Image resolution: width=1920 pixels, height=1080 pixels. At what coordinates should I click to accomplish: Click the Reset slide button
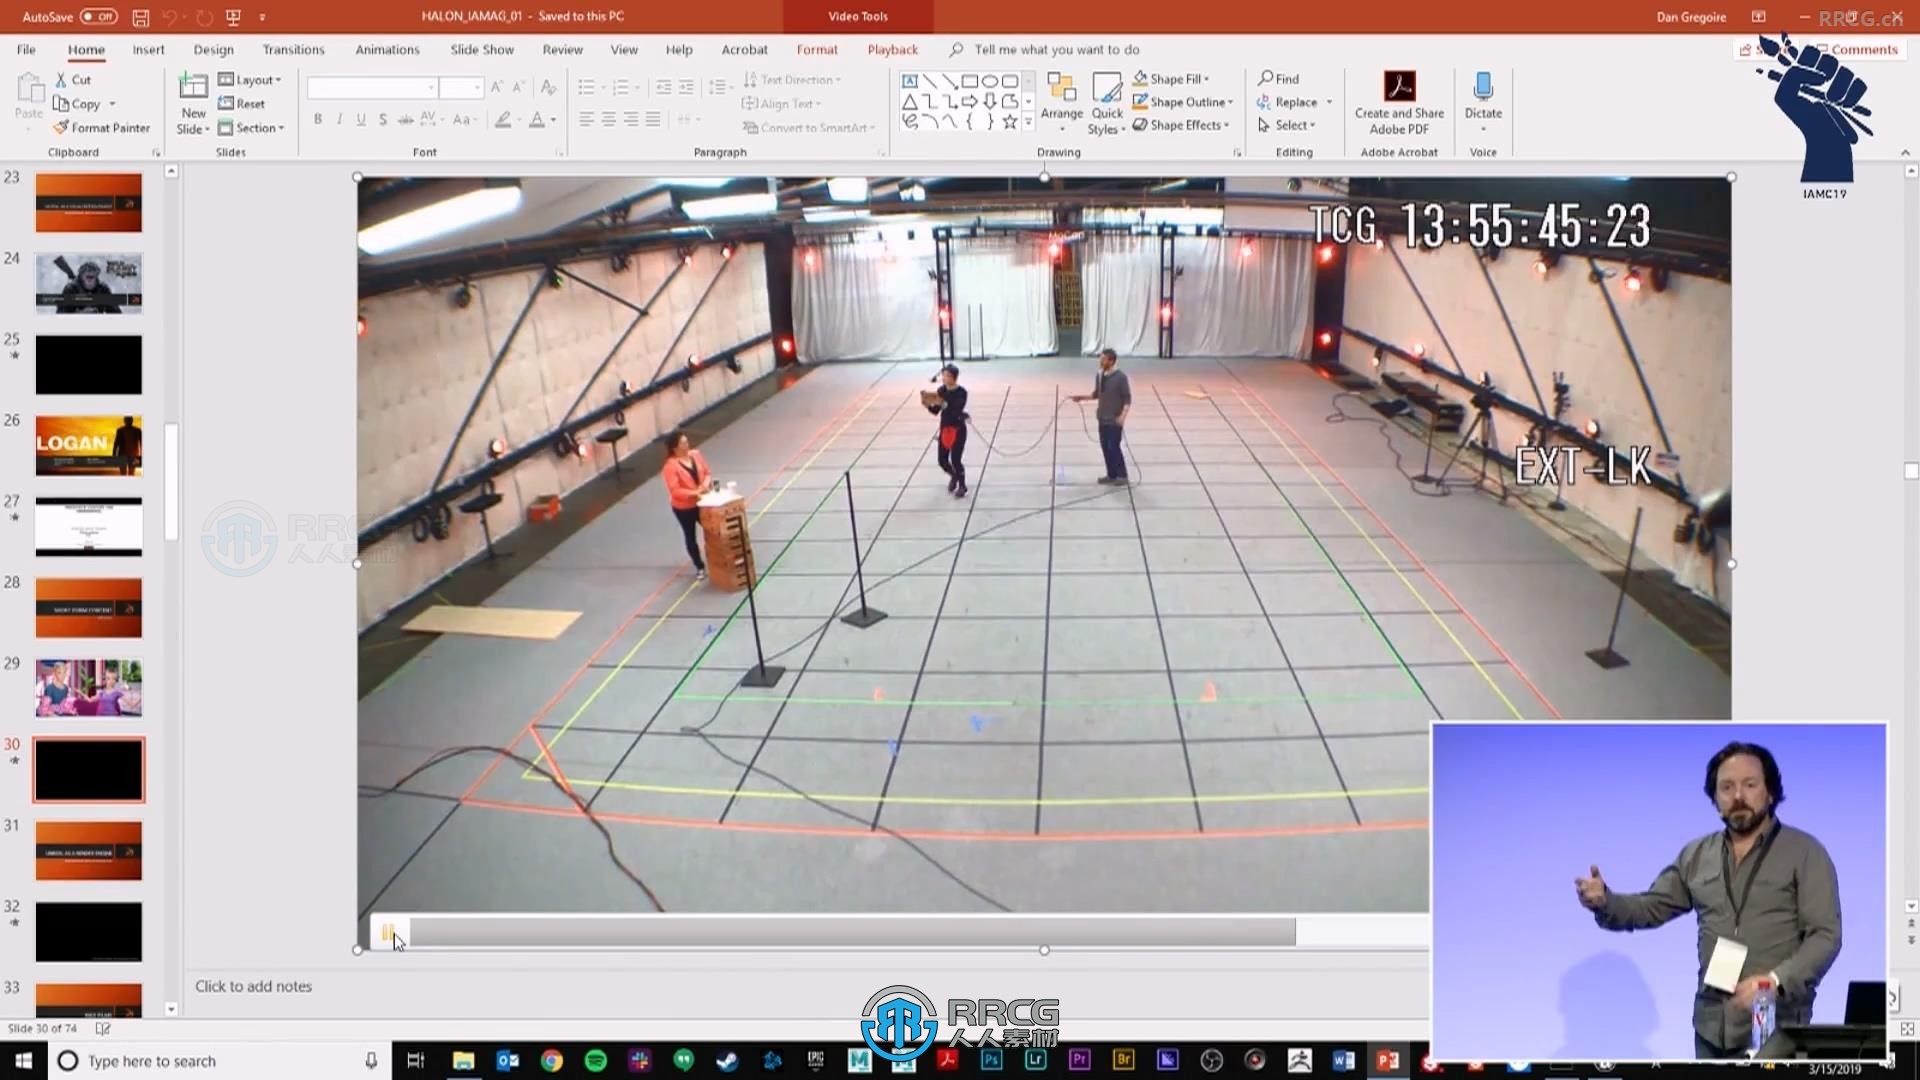point(242,104)
